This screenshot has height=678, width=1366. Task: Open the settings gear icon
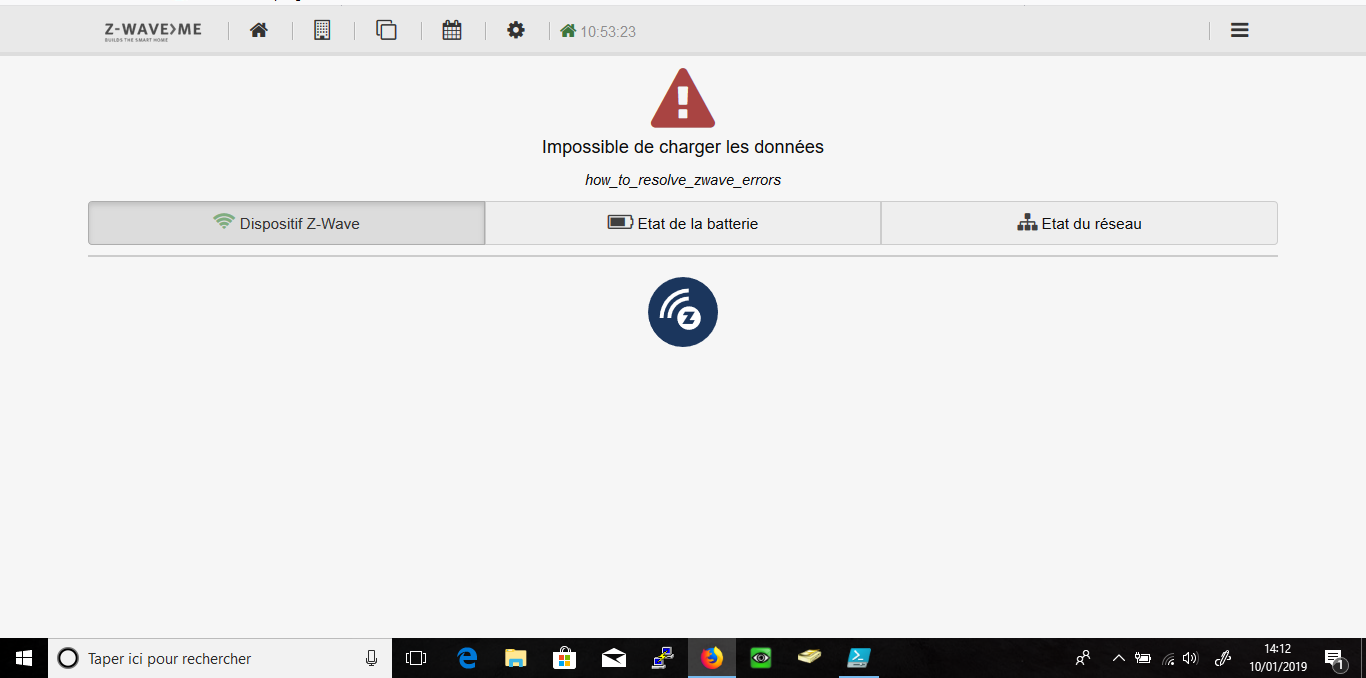(x=516, y=30)
